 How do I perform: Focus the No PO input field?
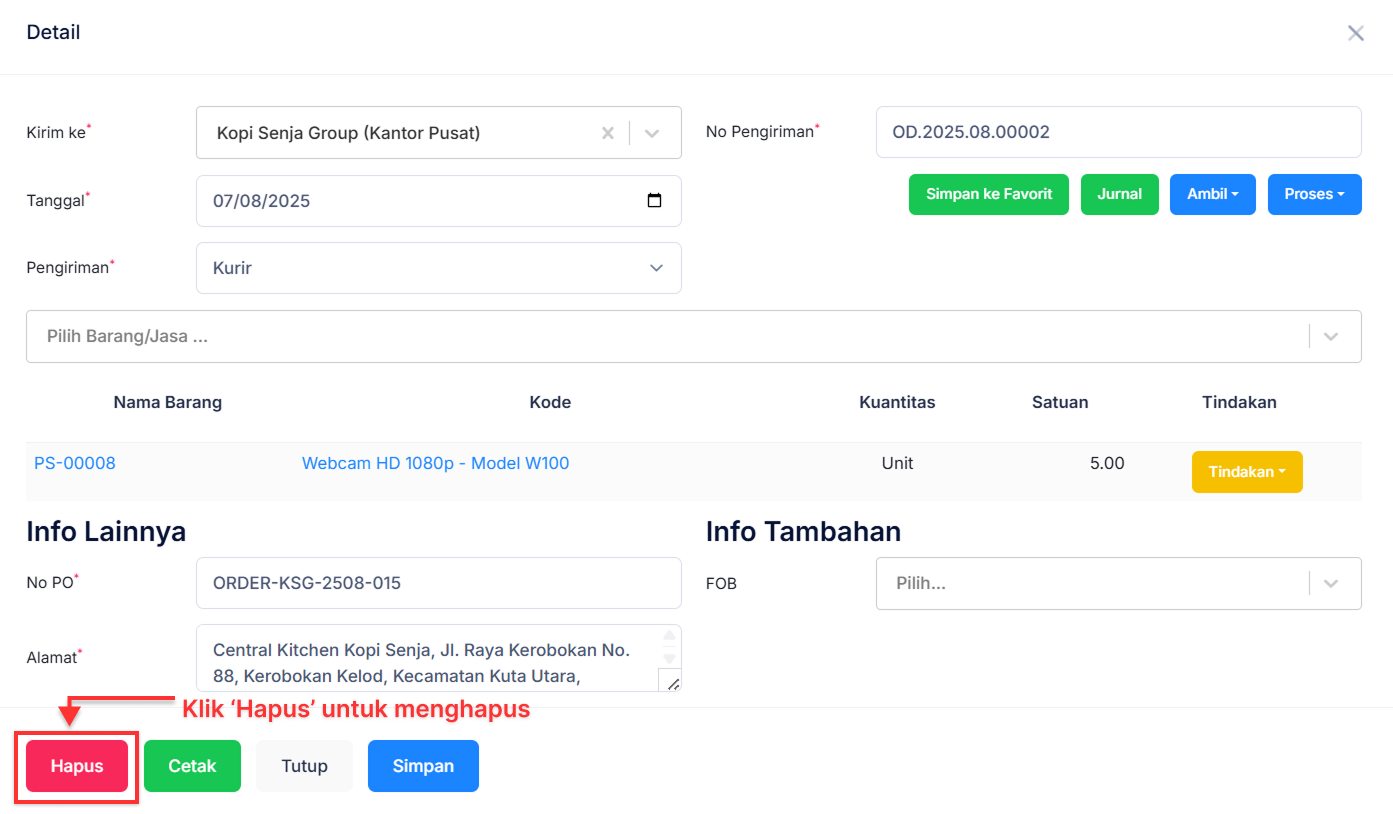[438, 583]
